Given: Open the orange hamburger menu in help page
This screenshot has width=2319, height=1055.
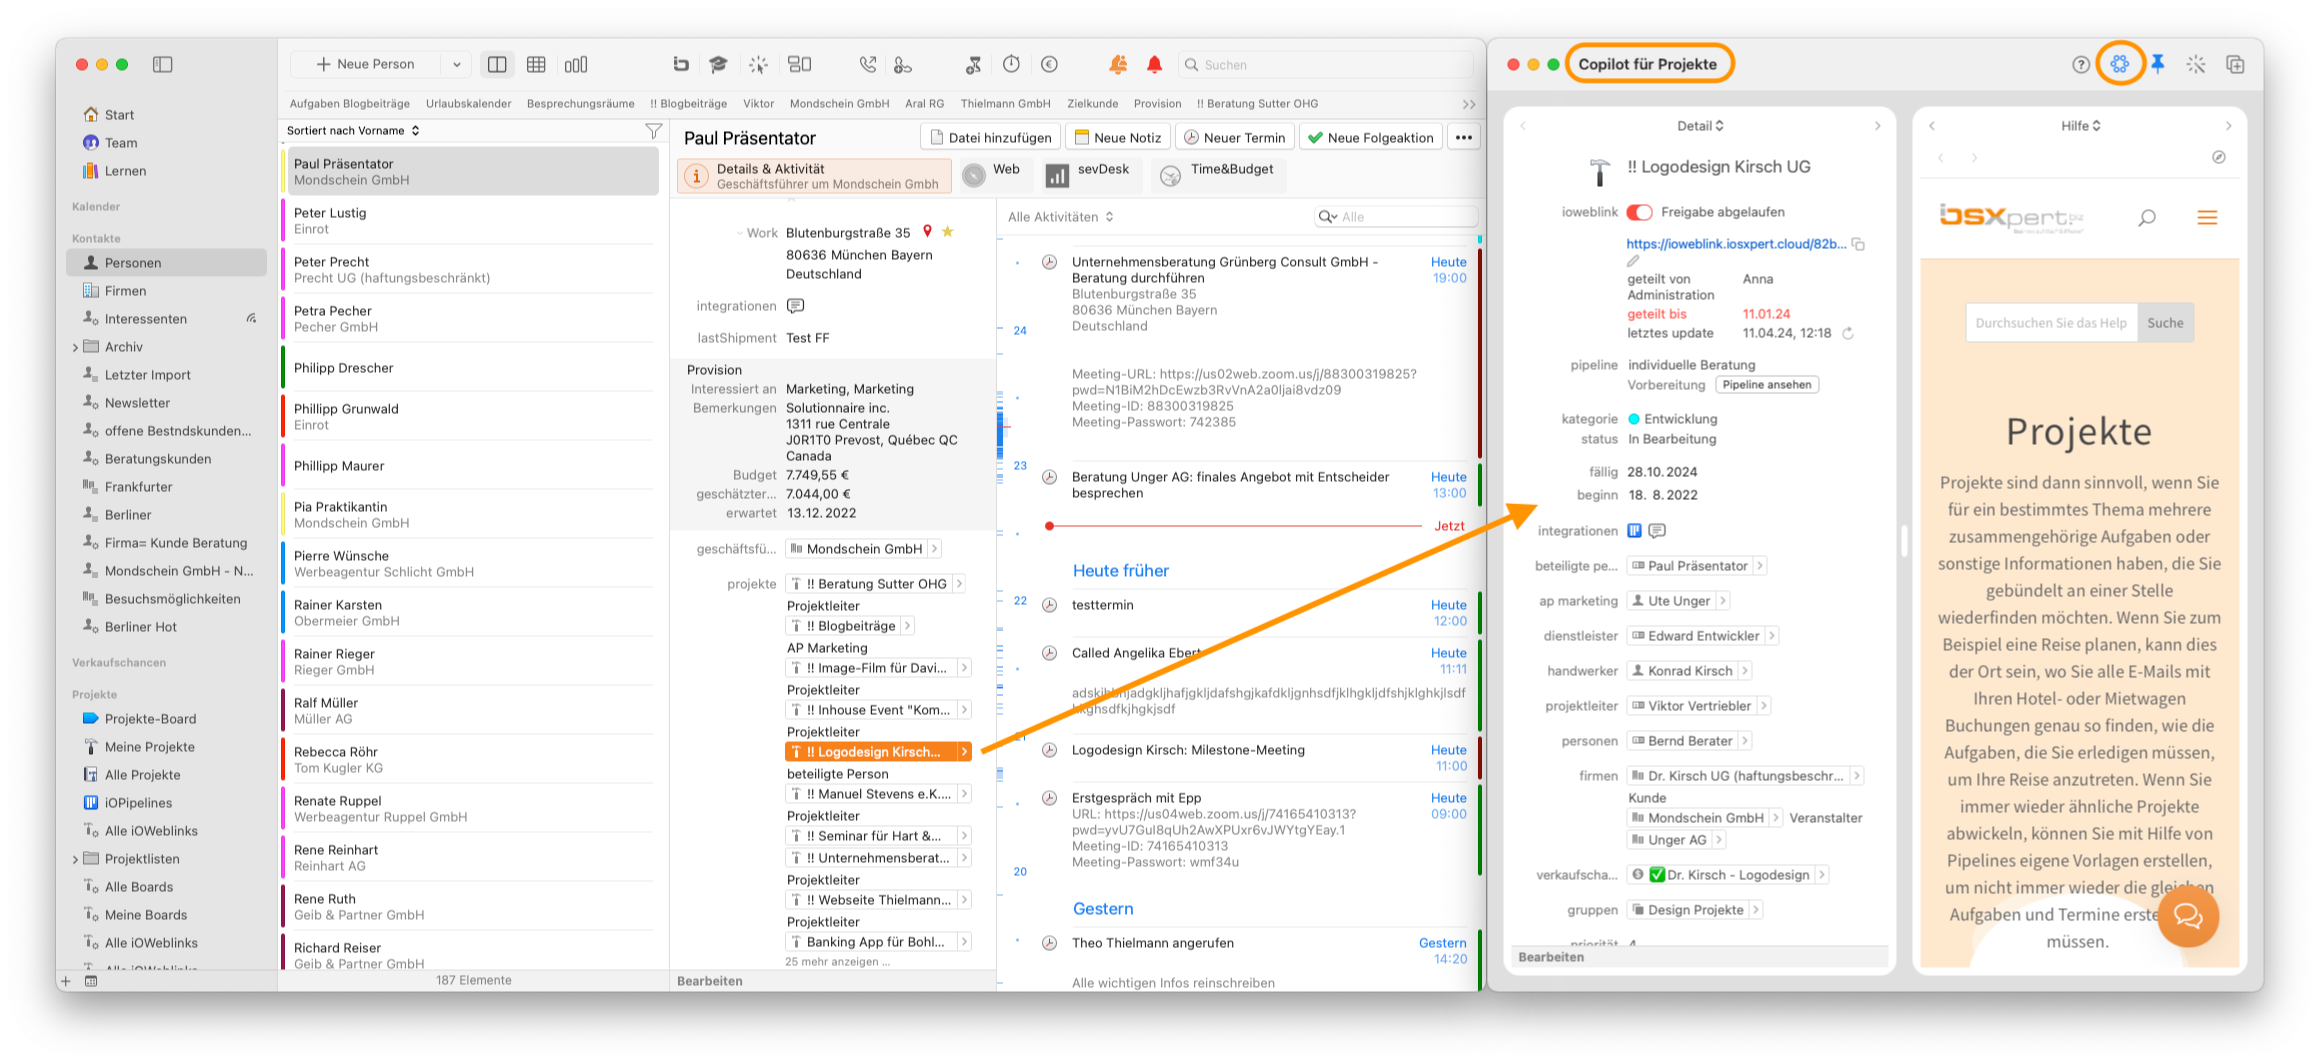Looking at the screenshot, I should [x=2207, y=217].
